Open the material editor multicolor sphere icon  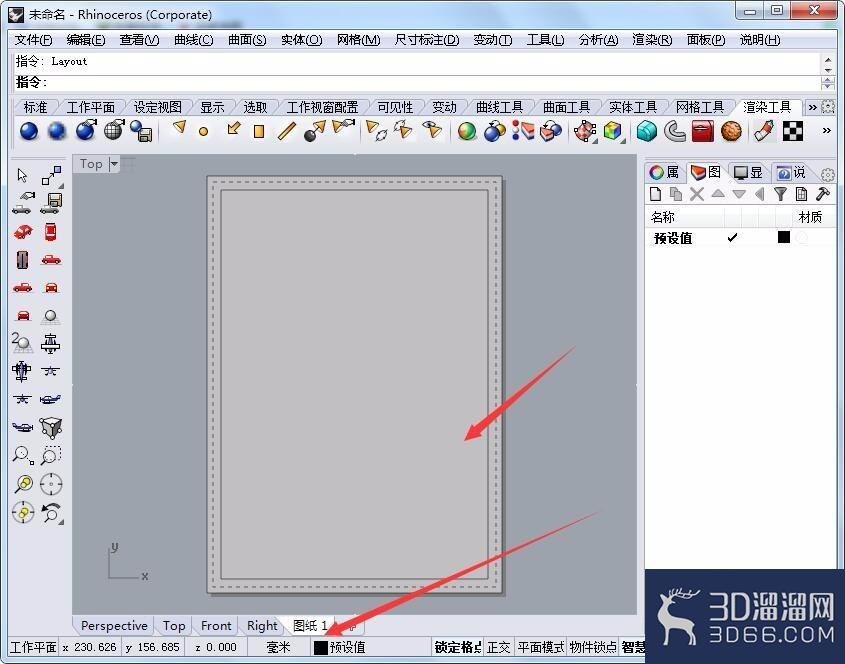[x=467, y=131]
